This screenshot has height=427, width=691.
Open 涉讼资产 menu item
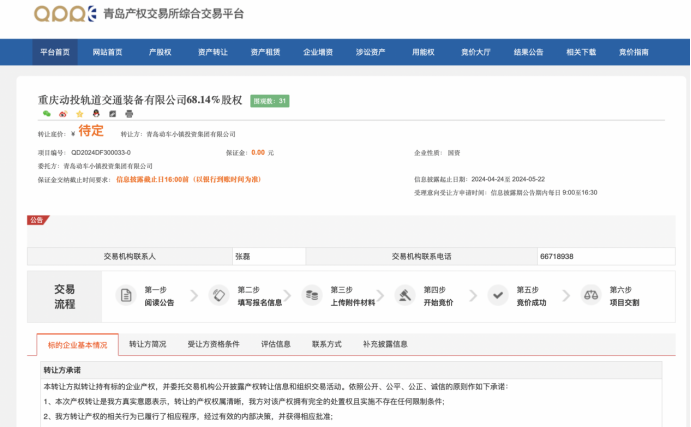pos(371,52)
